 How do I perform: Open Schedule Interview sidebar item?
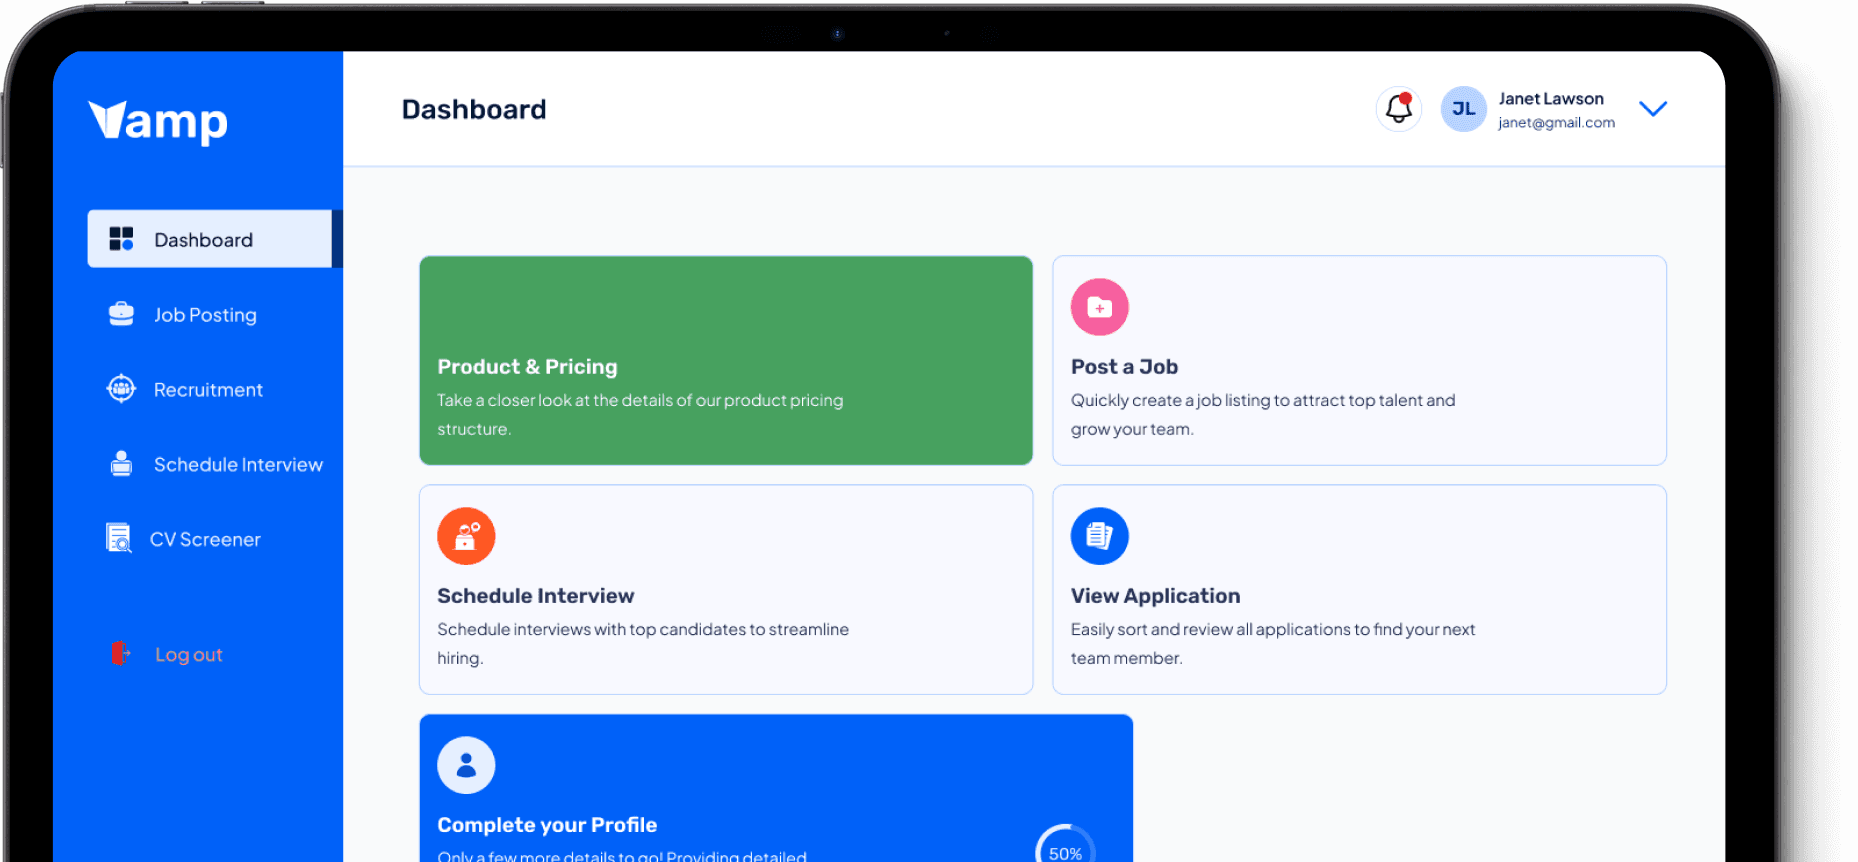237,465
